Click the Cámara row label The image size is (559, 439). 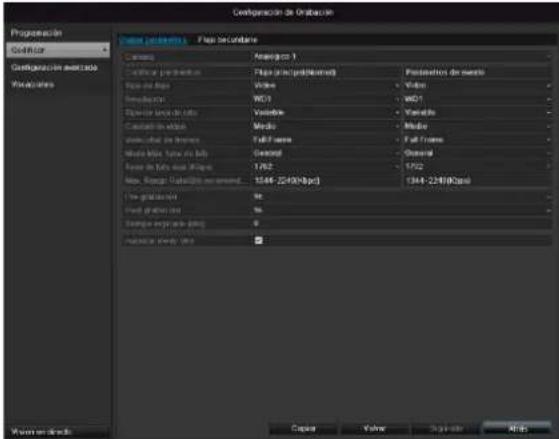point(139,57)
